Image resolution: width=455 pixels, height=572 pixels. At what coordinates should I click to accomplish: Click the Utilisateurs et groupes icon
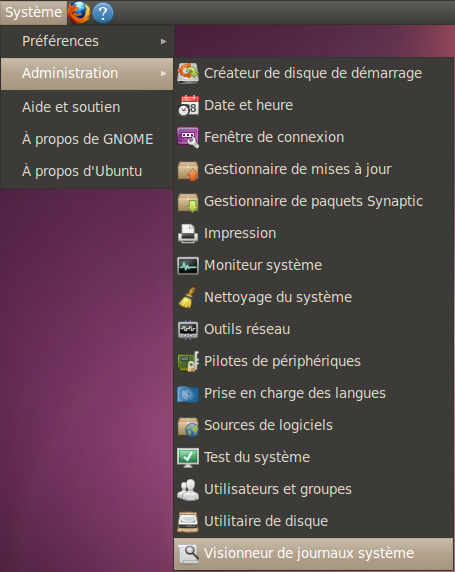click(188, 490)
